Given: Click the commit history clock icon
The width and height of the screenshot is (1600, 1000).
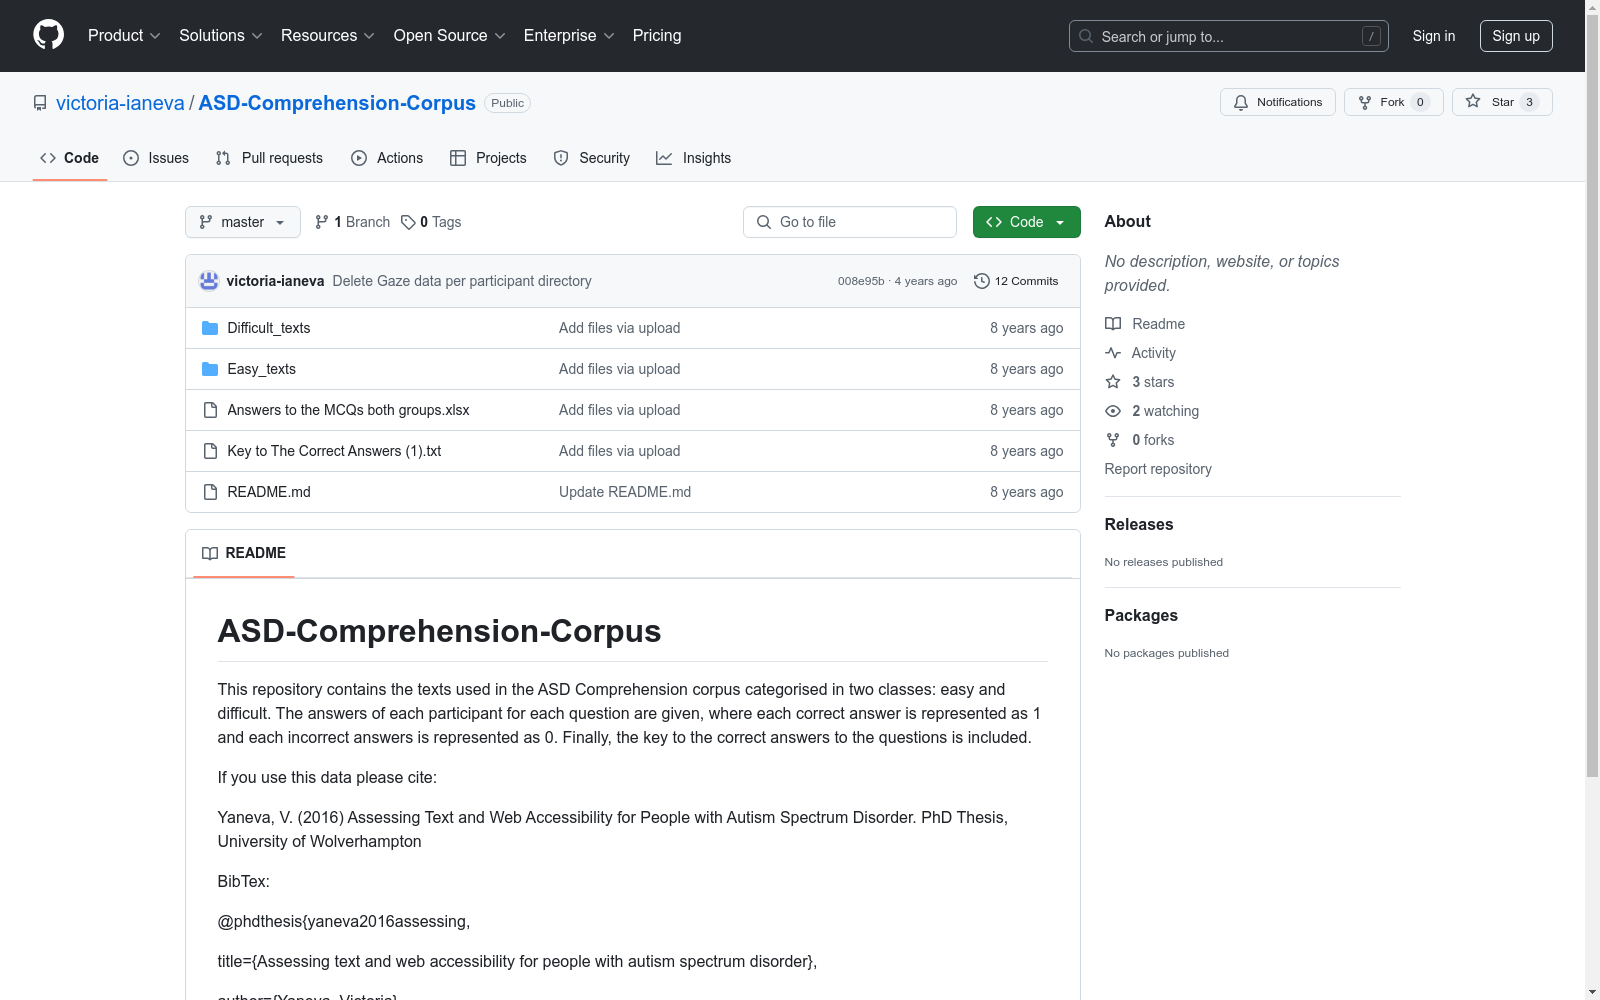Looking at the screenshot, I should tap(982, 281).
